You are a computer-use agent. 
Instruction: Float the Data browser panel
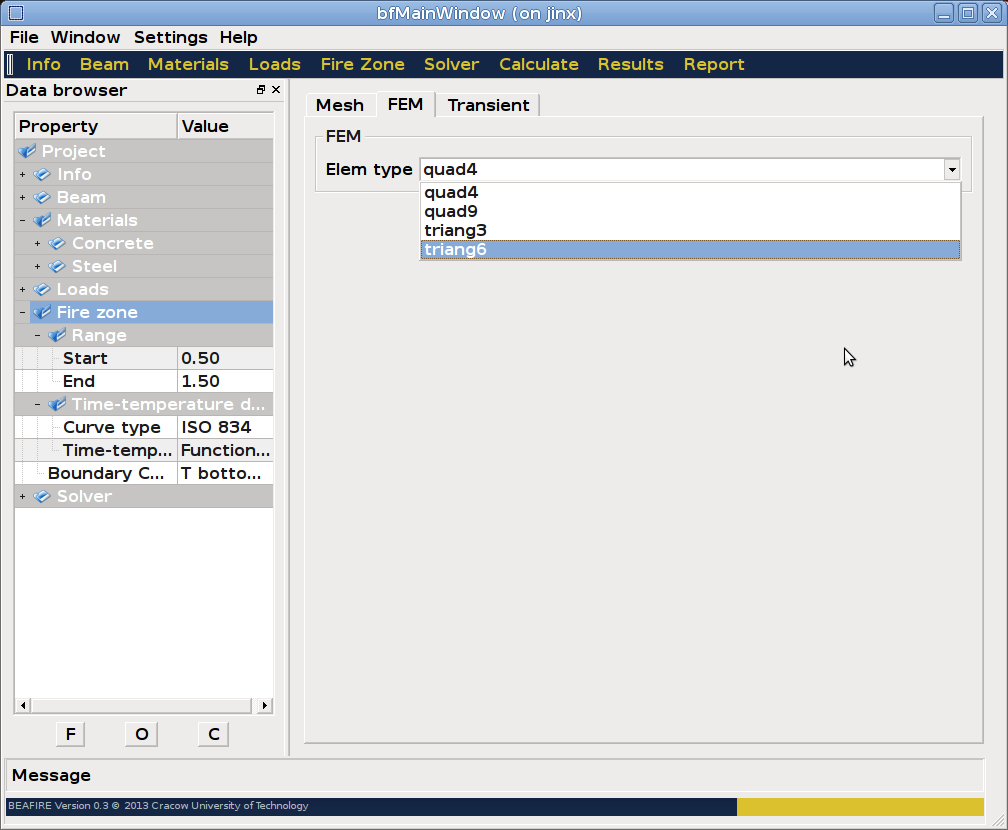pyautogui.click(x=261, y=90)
